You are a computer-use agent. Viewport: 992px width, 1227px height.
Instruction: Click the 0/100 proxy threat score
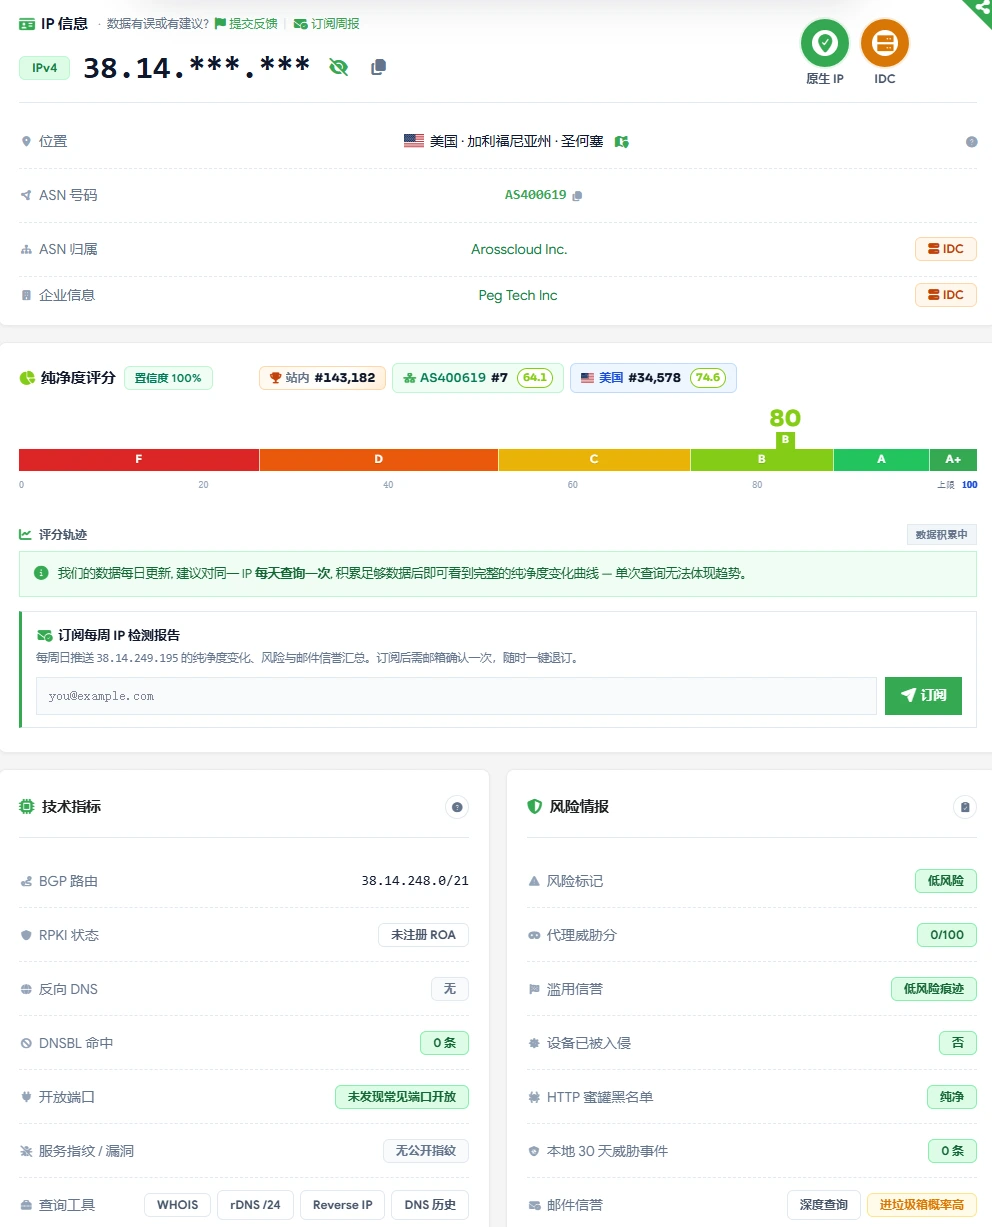tap(947, 935)
